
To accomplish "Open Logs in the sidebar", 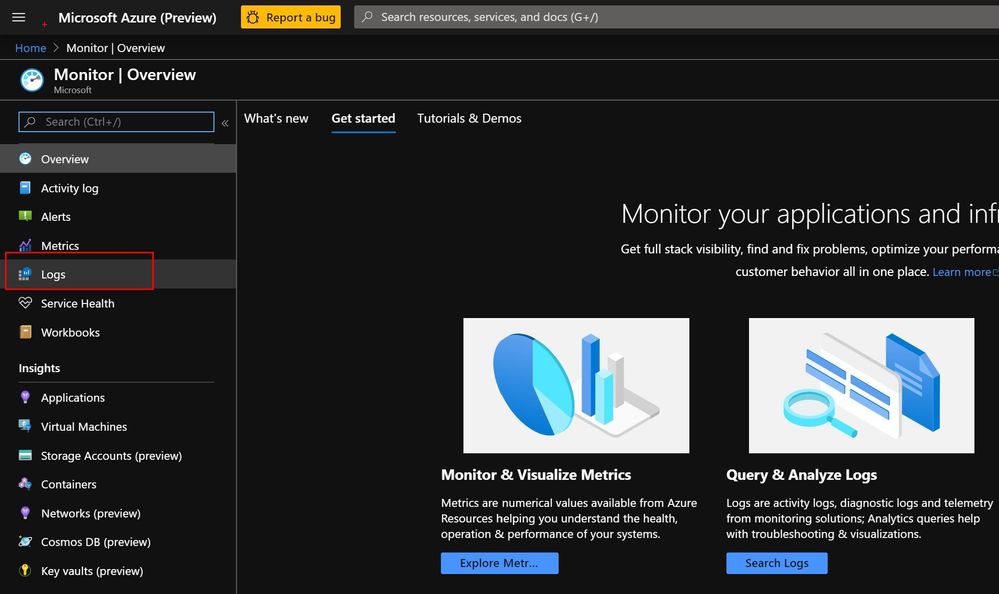I will [x=118, y=274].
